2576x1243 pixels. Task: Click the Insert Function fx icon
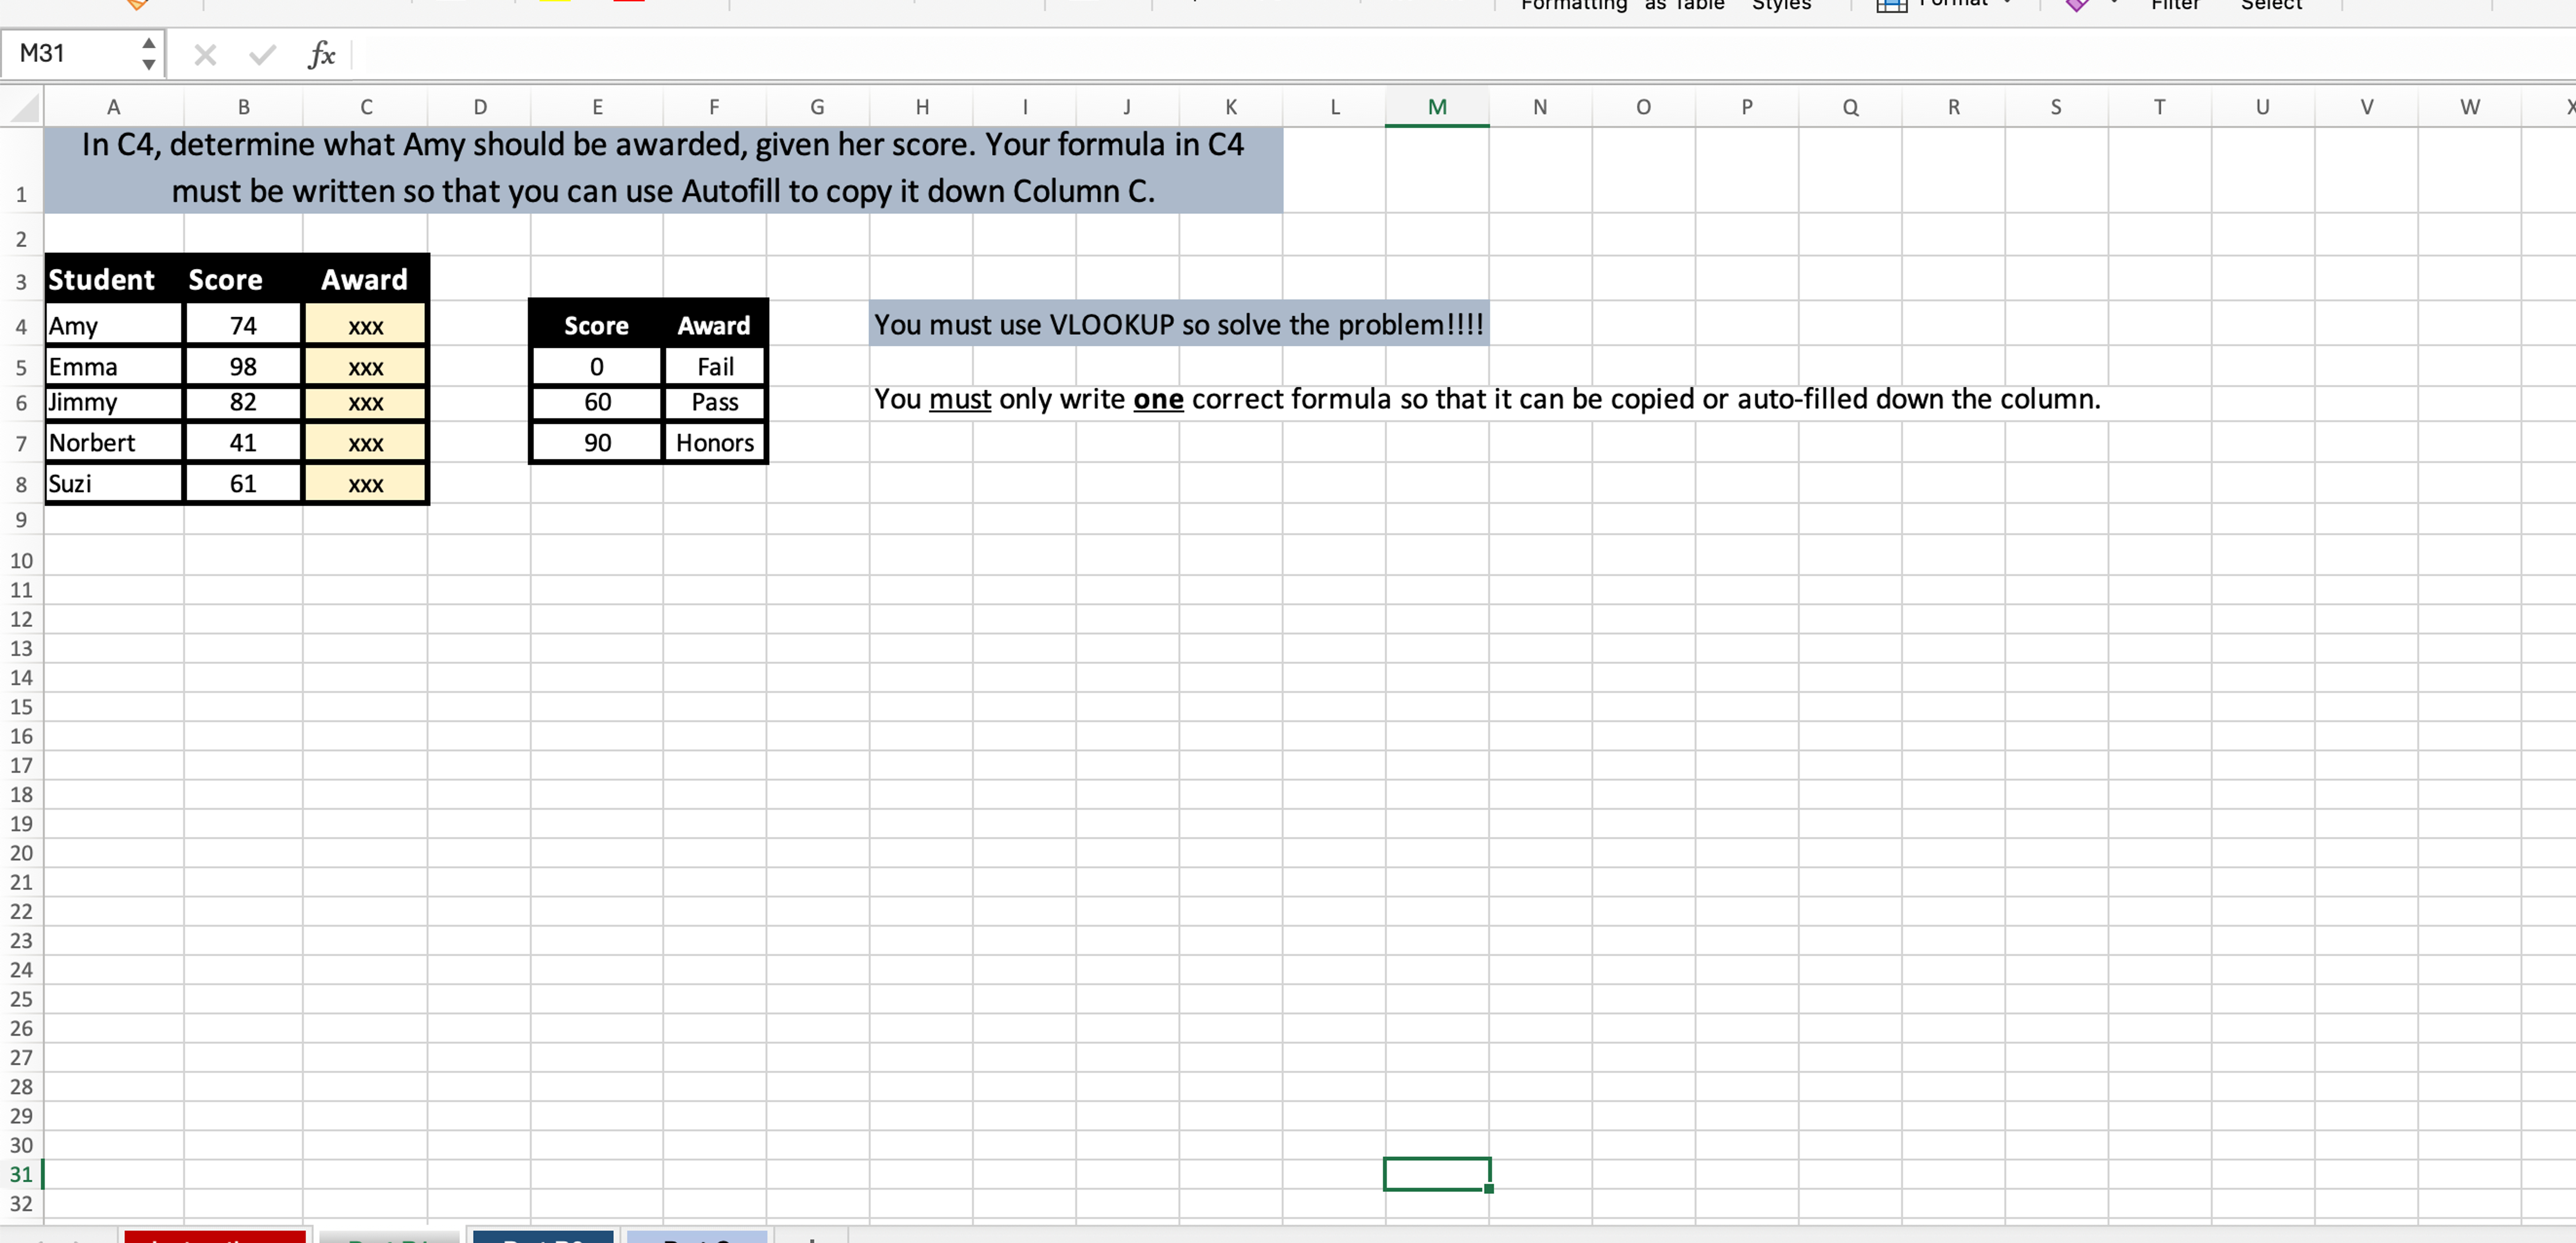click(x=321, y=54)
